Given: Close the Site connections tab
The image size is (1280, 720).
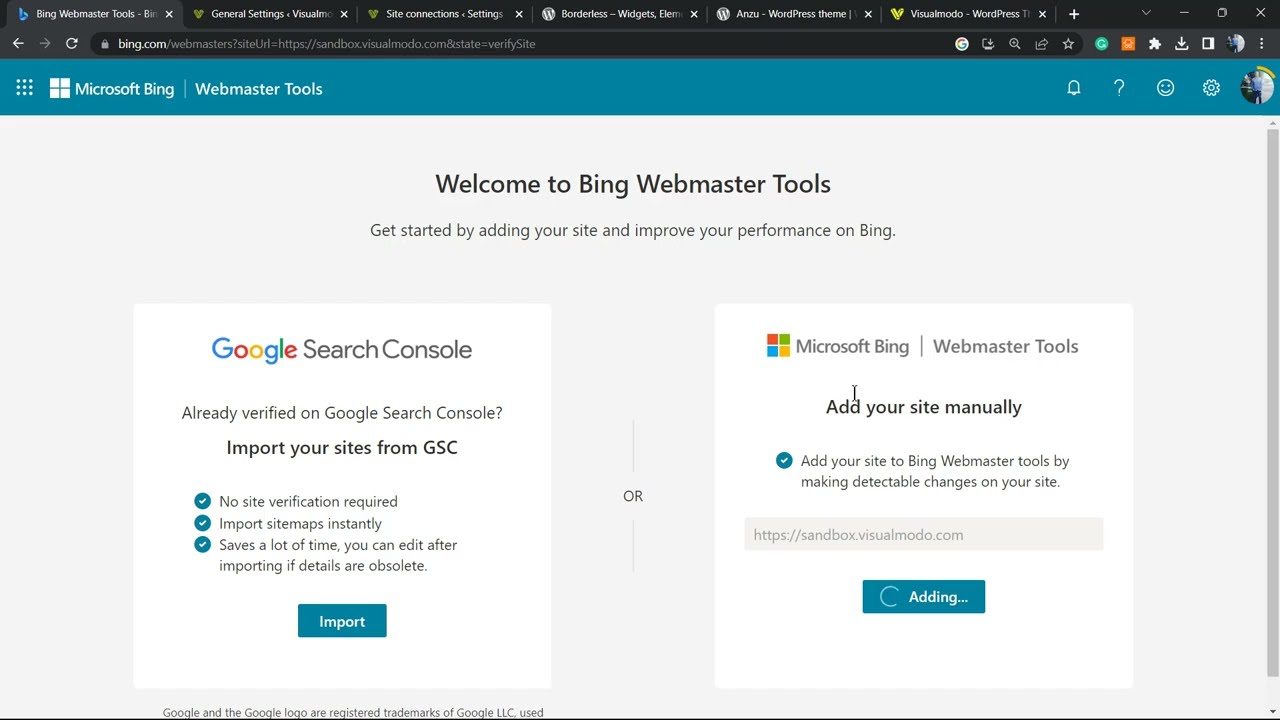Looking at the screenshot, I should tap(519, 14).
